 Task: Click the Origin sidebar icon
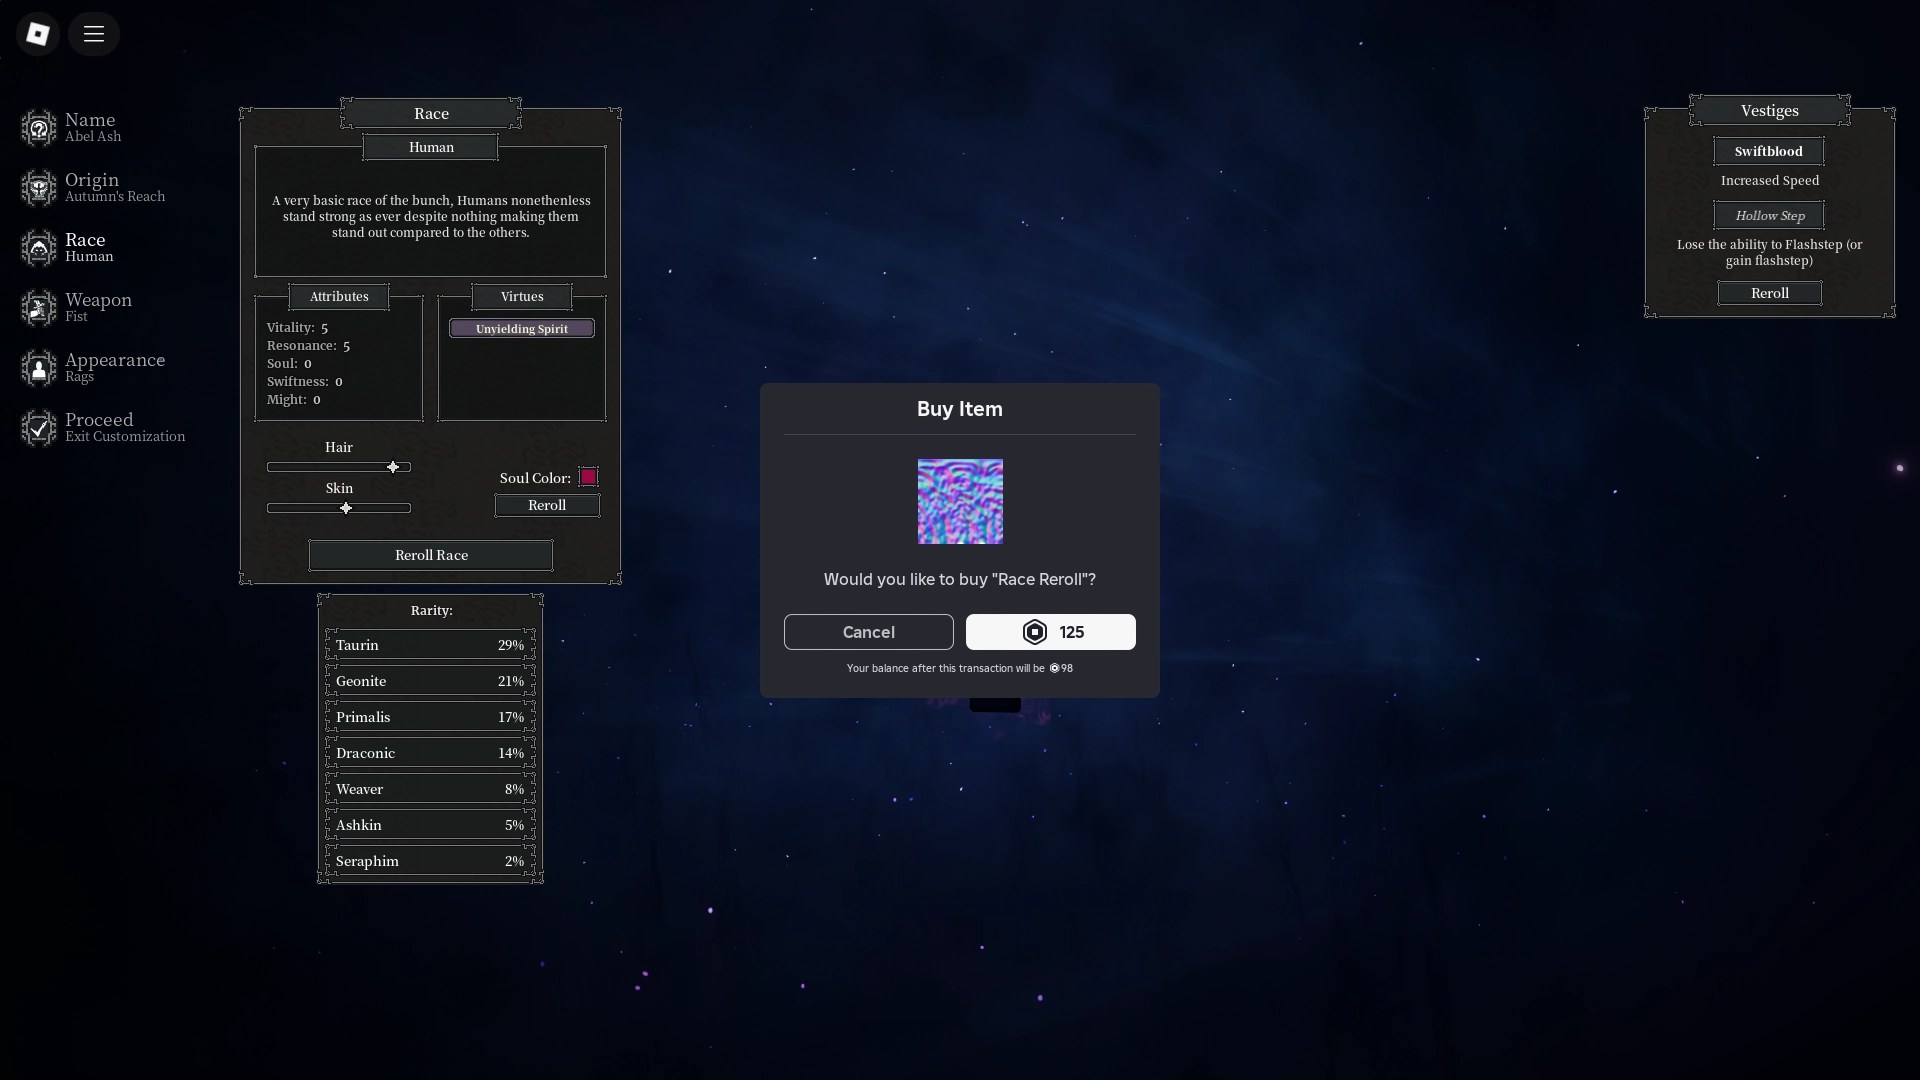click(x=39, y=188)
